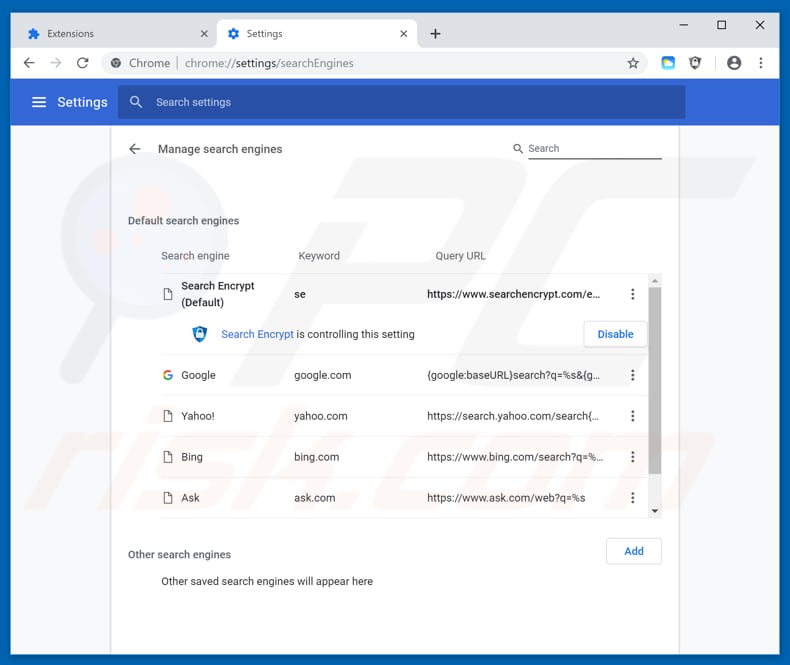
Task: Close the Extensions tab
Action: [204, 34]
